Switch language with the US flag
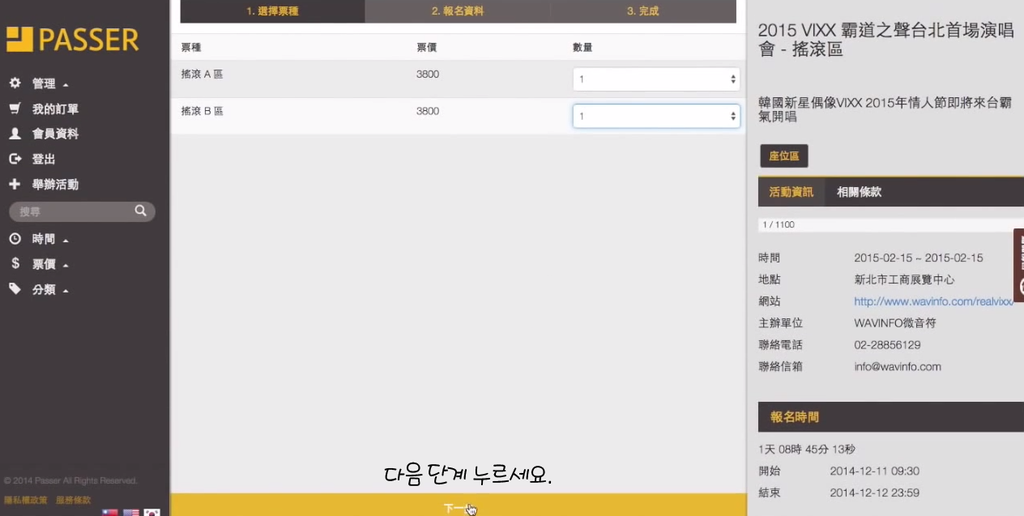 point(131,512)
